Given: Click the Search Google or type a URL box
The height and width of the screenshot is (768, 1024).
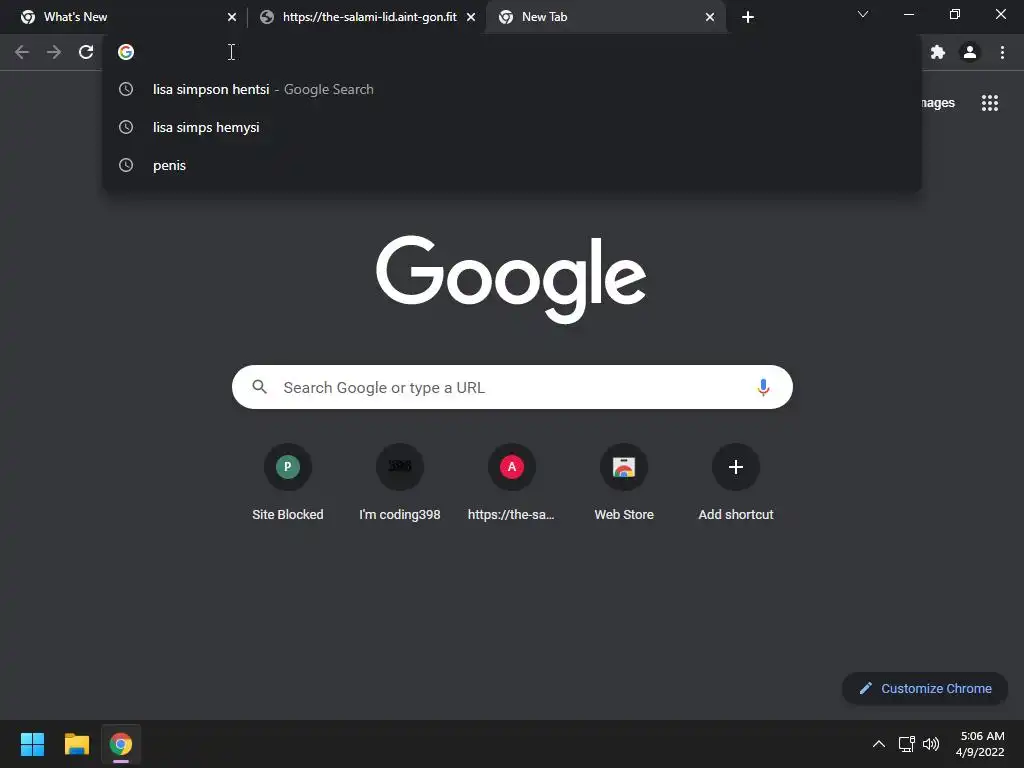Looking at the screenshot, I should click(x=512, y=387).
